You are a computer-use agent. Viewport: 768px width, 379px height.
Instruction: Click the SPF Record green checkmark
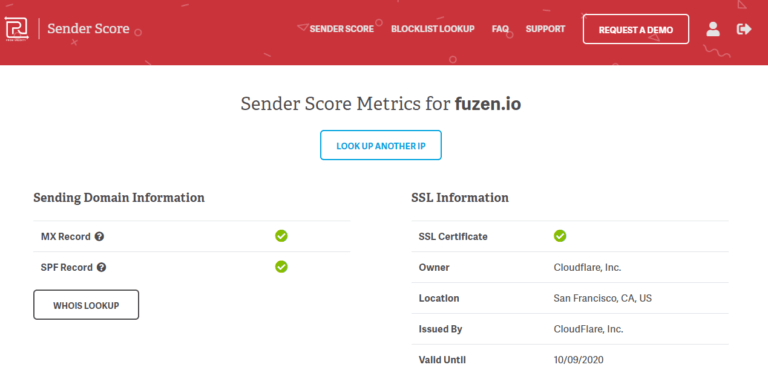281,267
